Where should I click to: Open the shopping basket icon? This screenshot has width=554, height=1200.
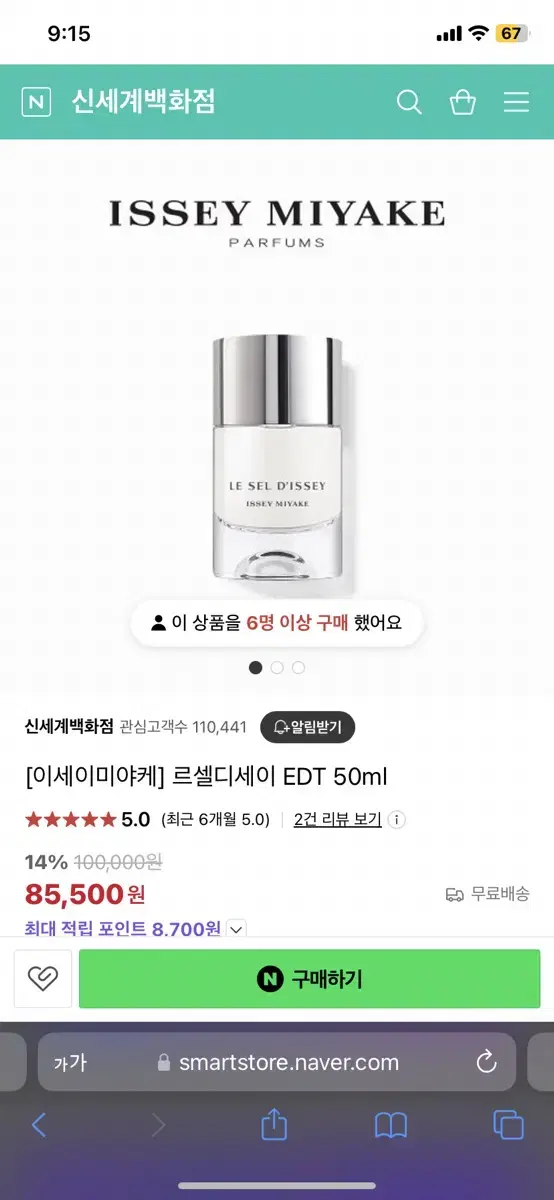tap(463, 102)
